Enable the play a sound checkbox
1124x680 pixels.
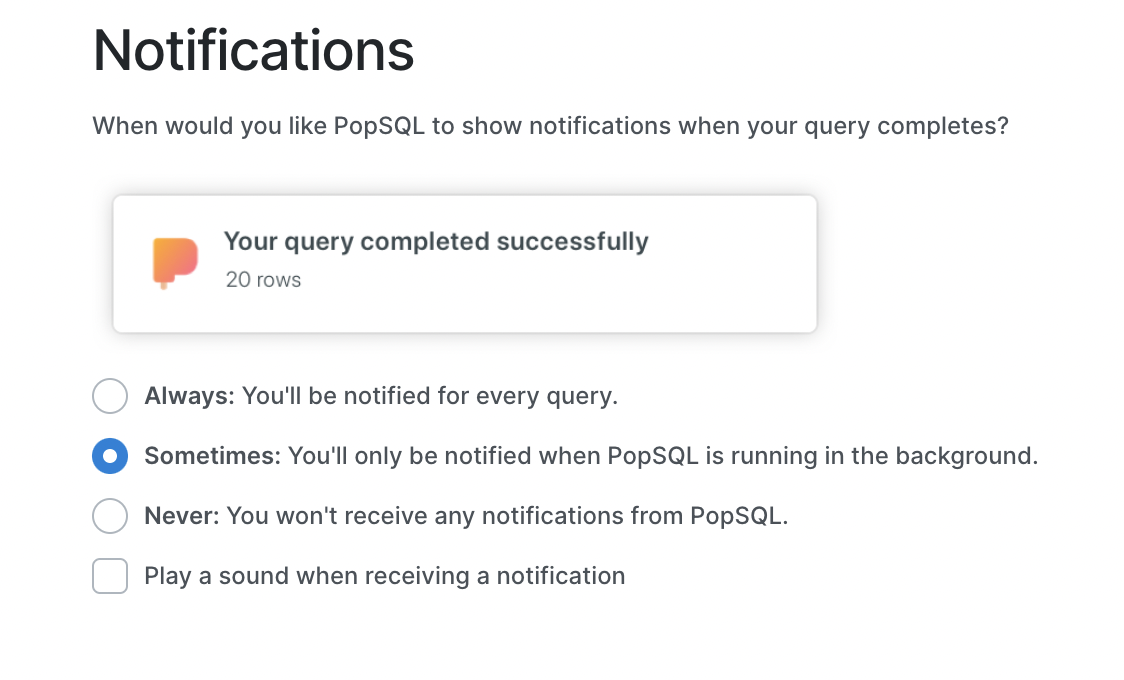[110, 576]
